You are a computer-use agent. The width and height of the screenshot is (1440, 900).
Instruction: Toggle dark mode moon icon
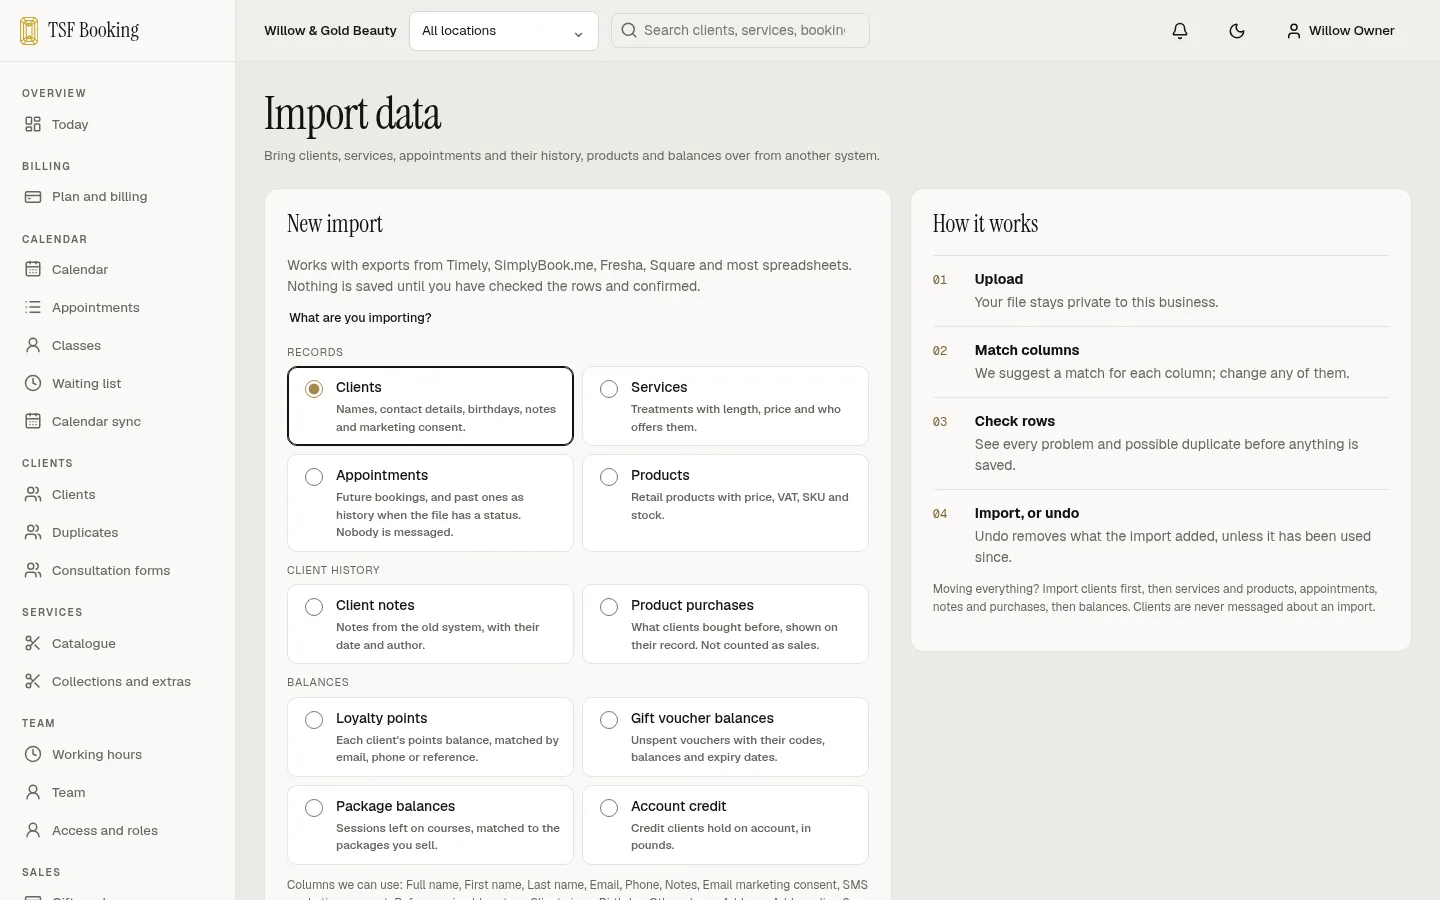[1237, 31]
